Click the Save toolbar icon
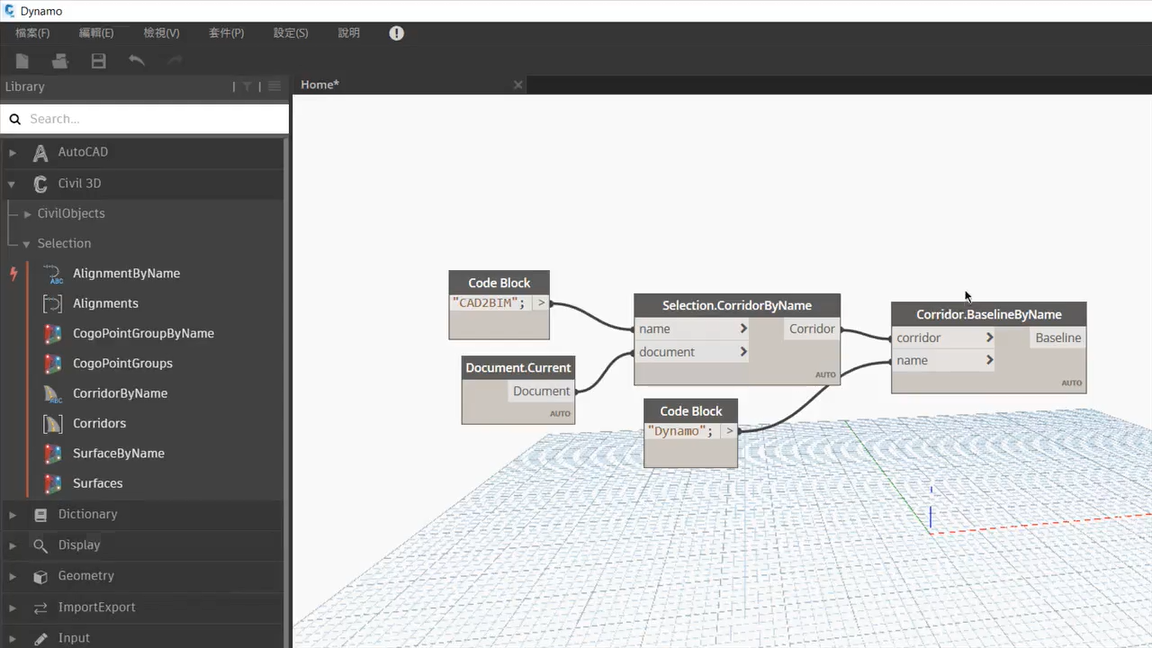This screenshot has height=648, width=1152. click(x=98, y=61)
